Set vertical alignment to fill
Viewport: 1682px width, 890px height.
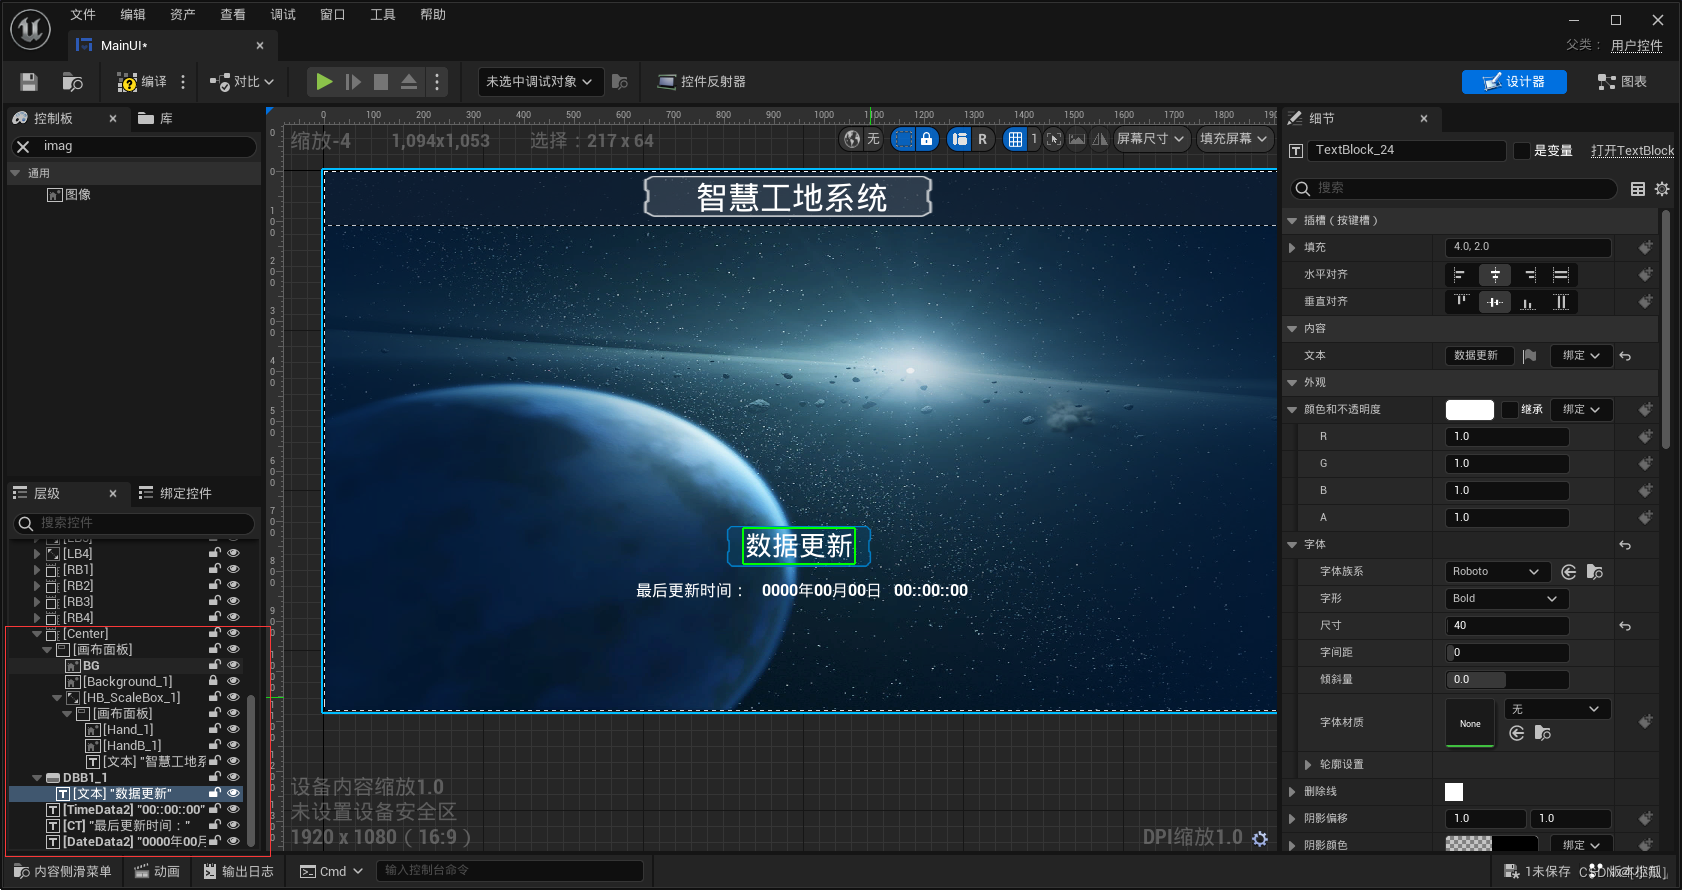click(x=1561, y=302)
